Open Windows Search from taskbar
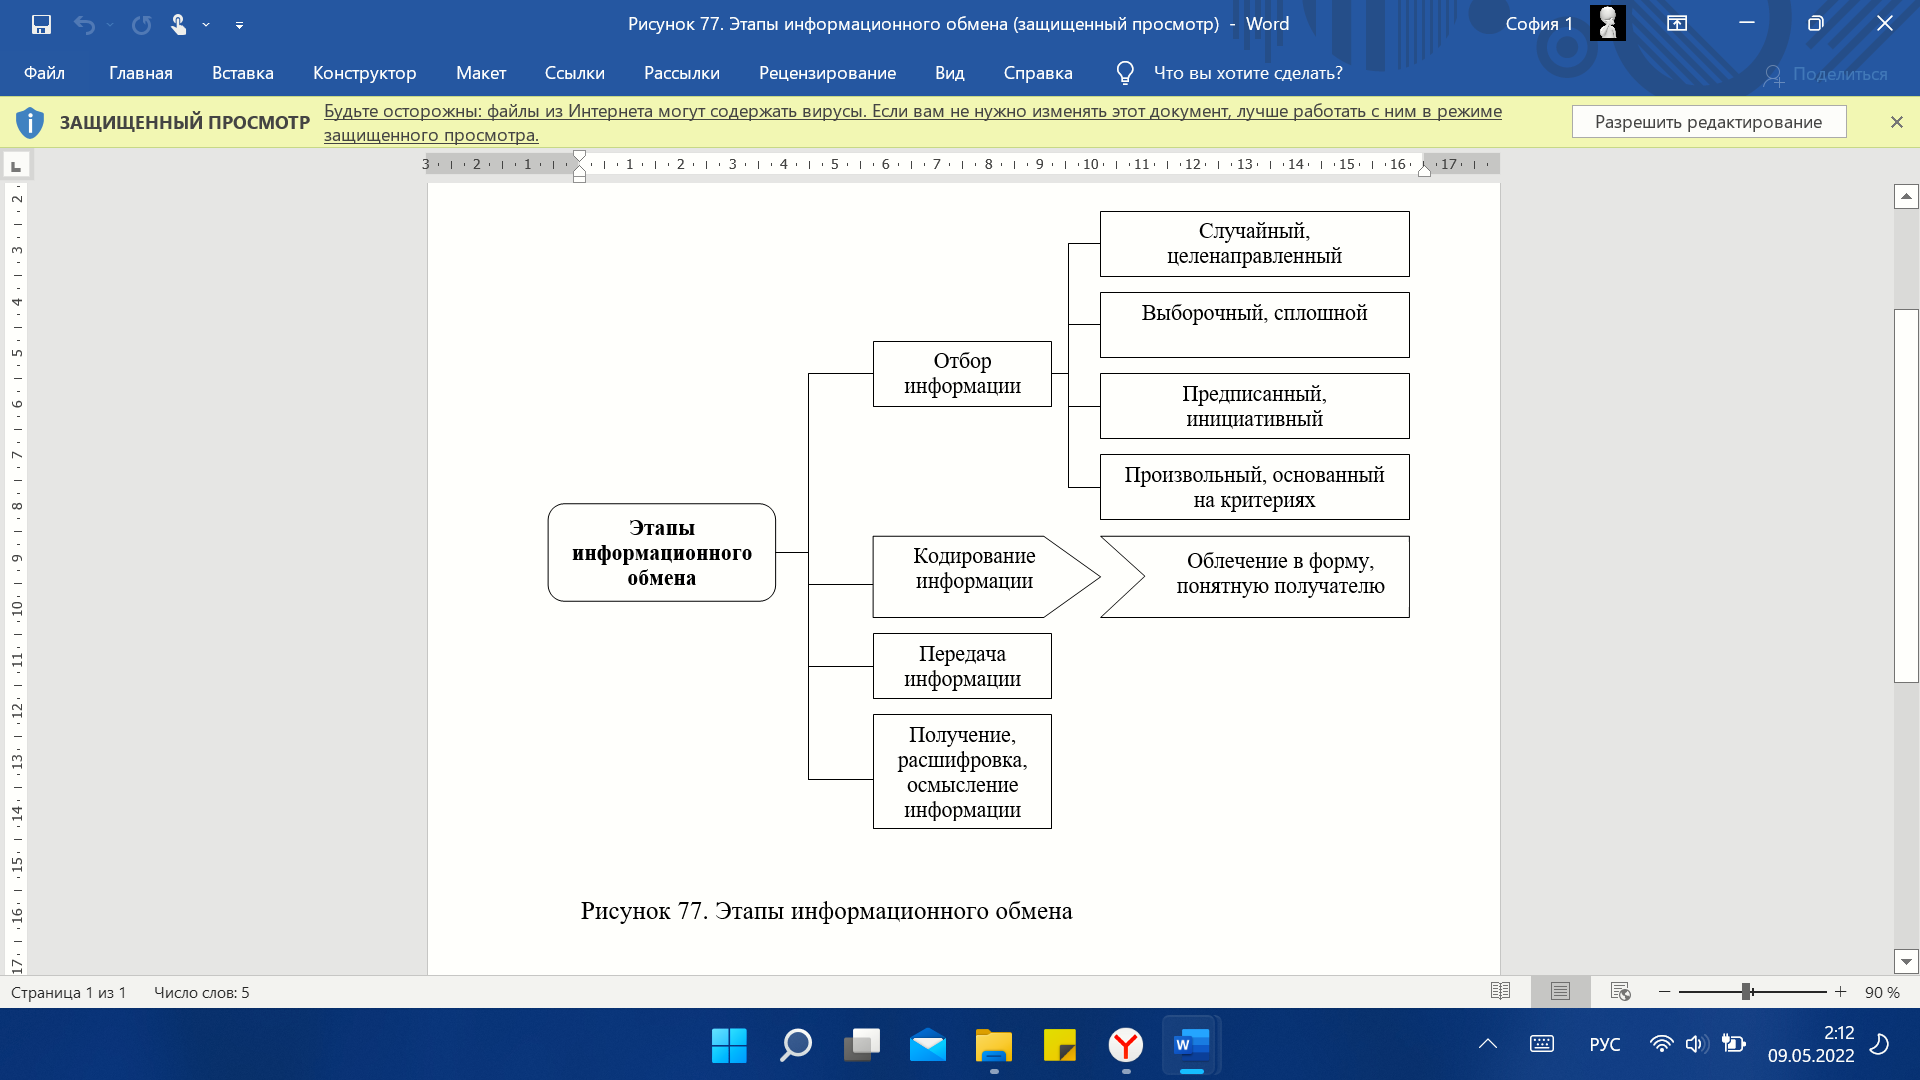Viewport: 1920px width, 1080px height. click(795, 1045)
